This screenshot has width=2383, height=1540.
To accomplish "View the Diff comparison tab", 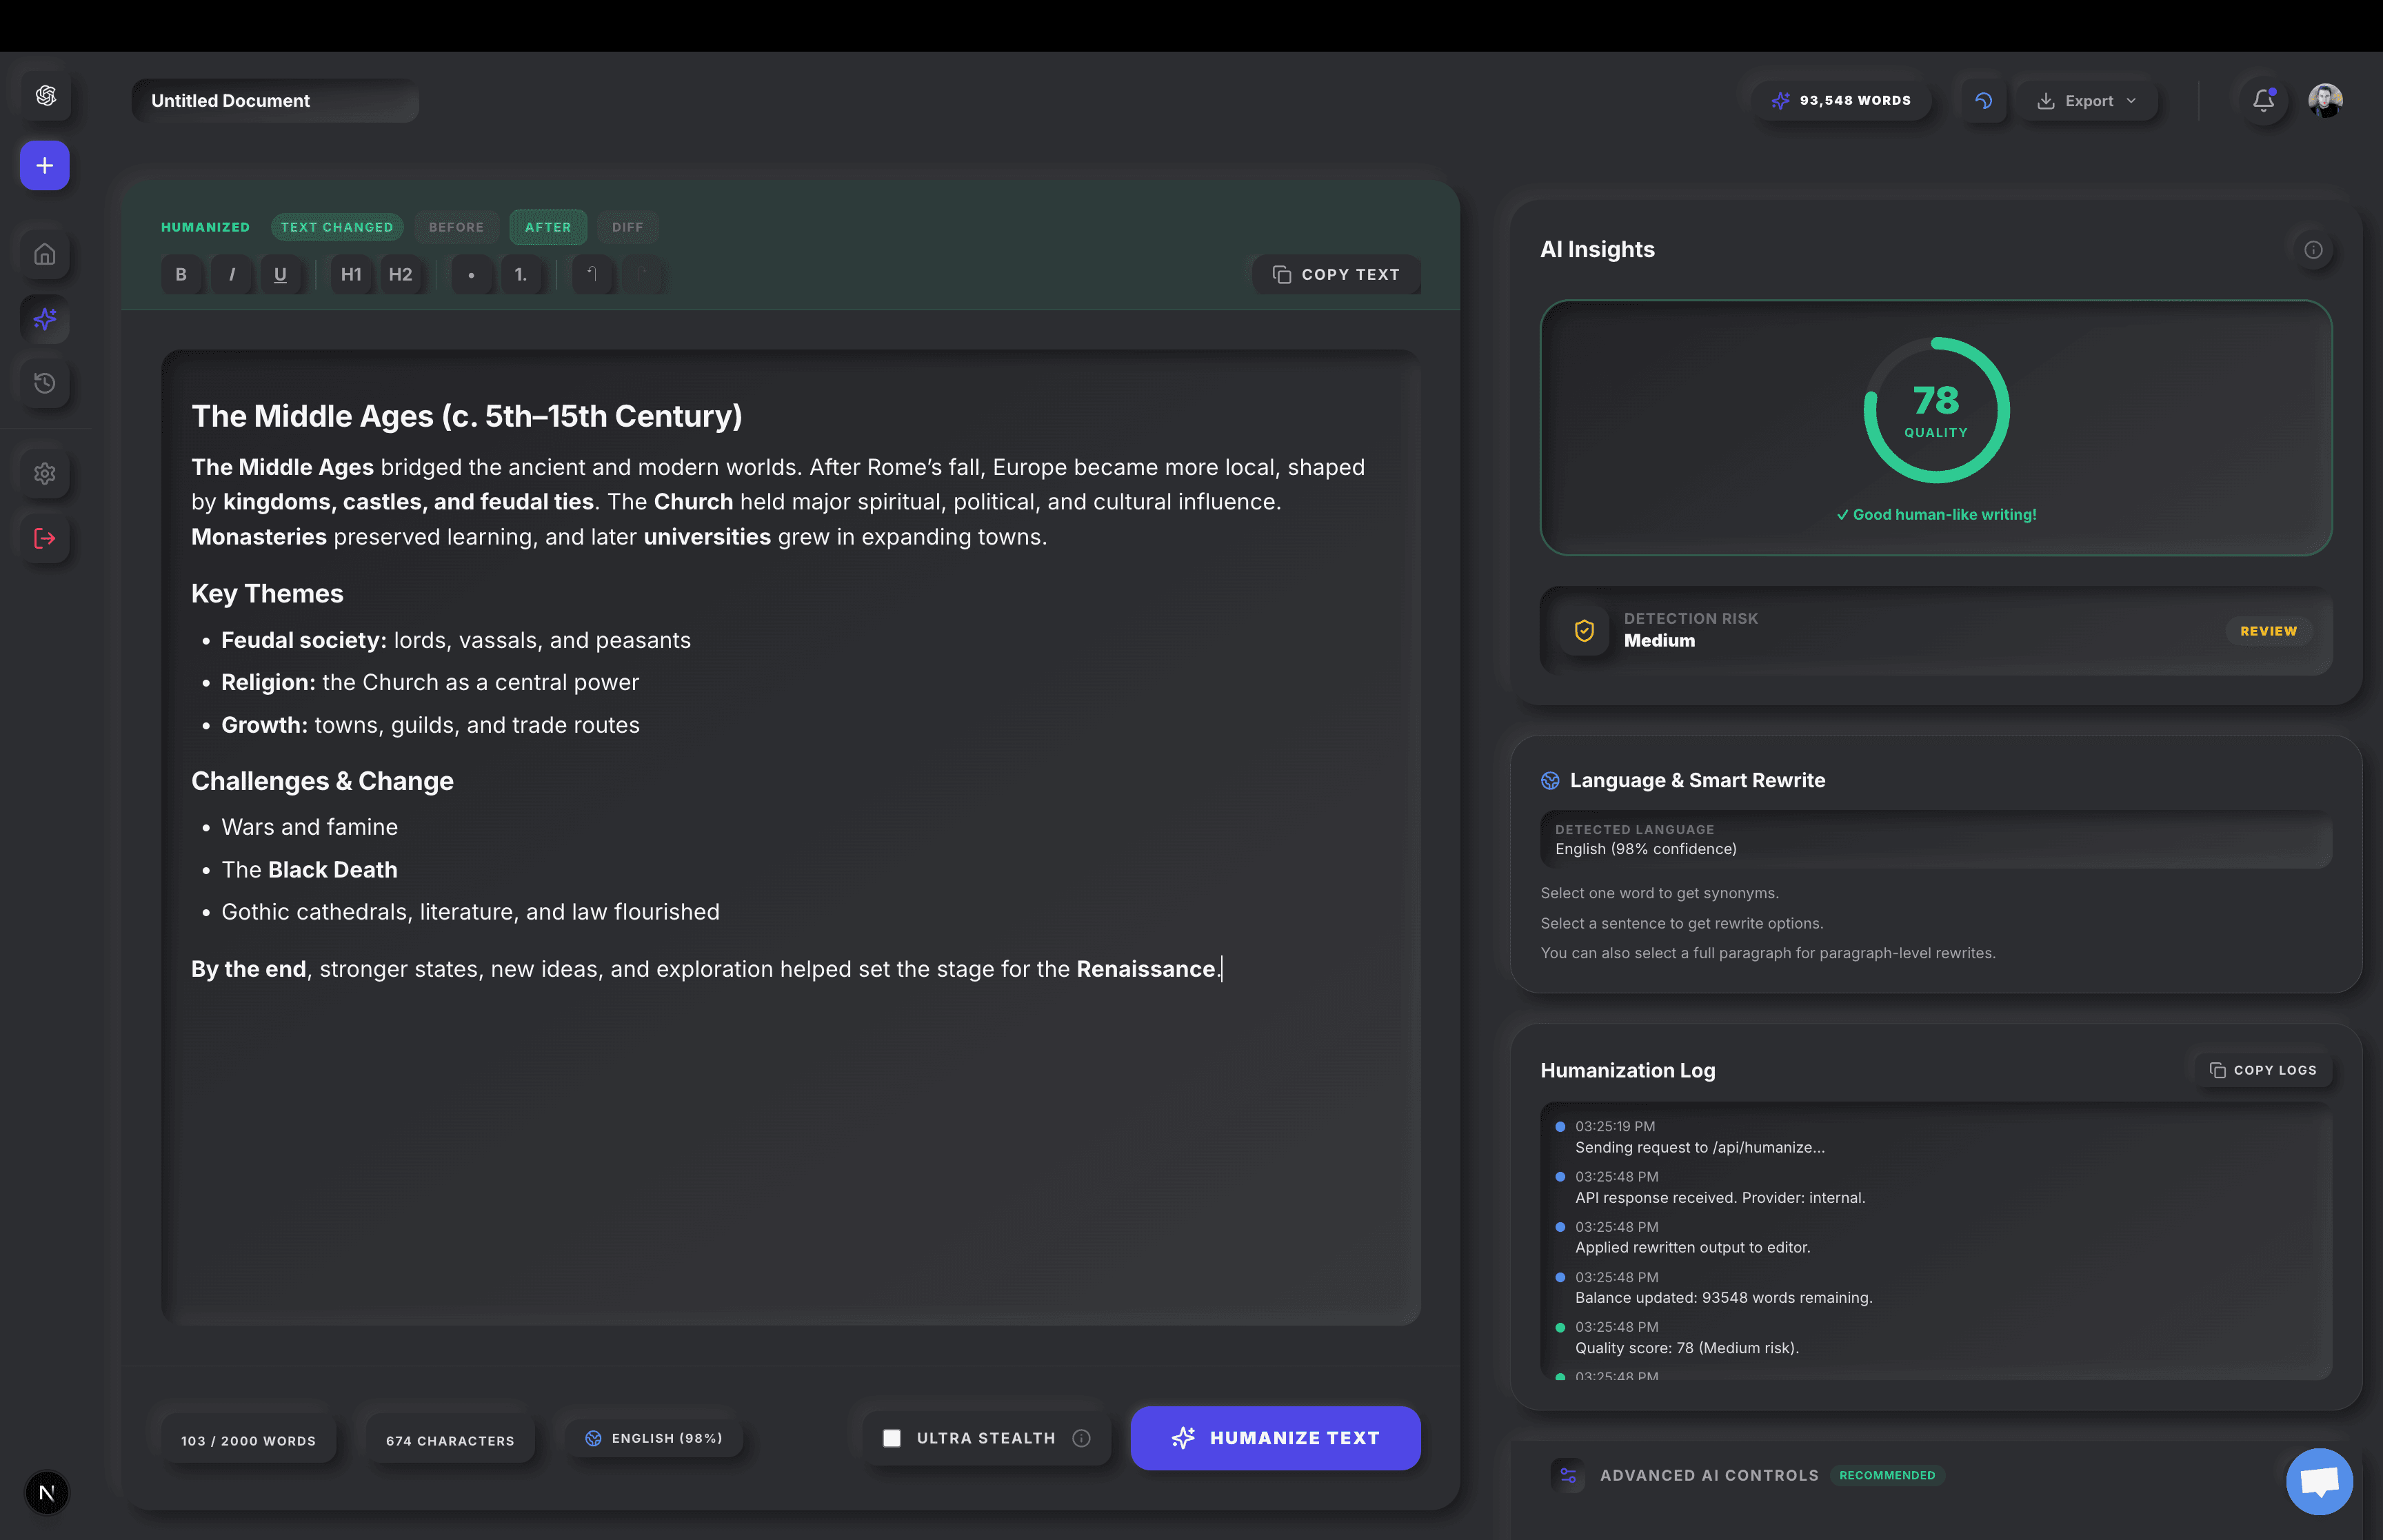I will point(627,227).
